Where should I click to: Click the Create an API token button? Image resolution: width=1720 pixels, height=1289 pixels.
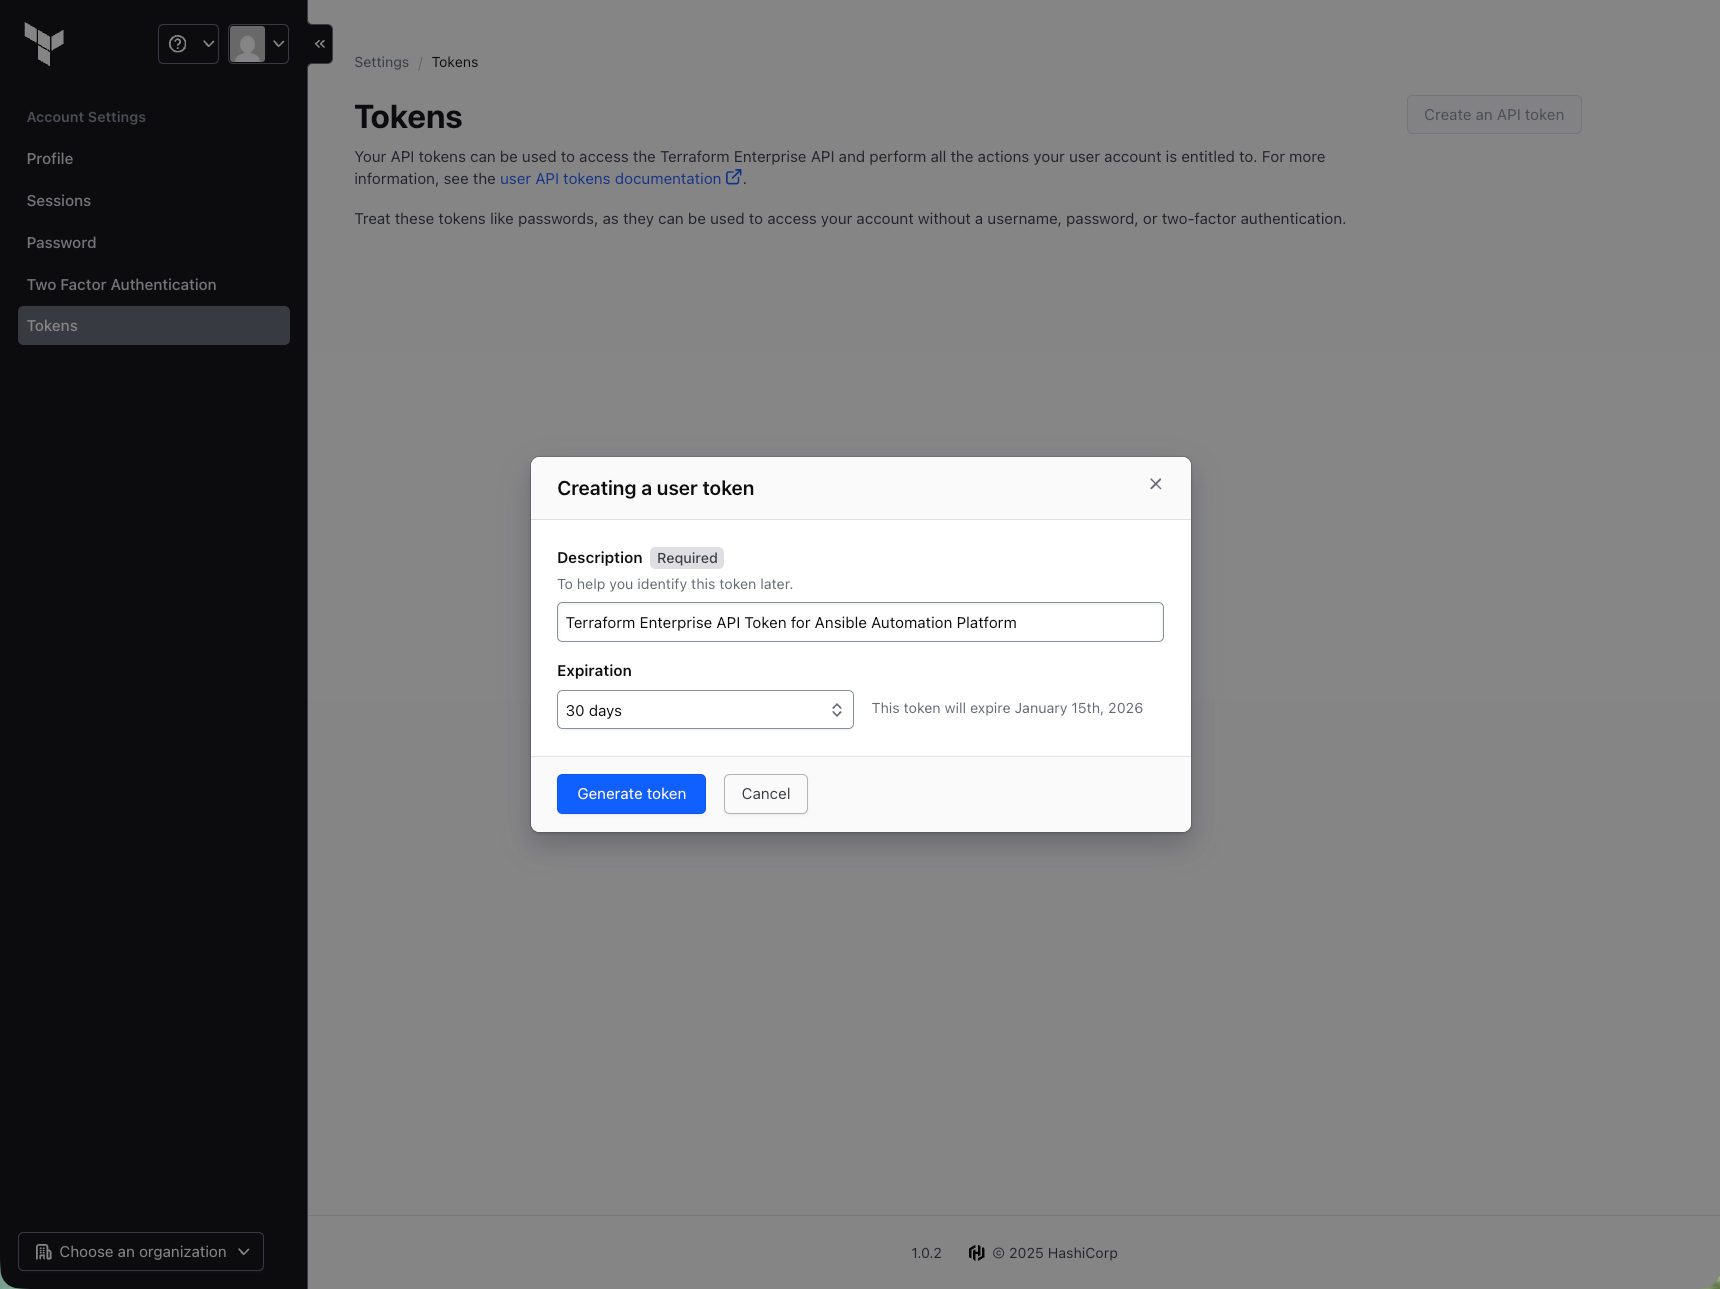click(1494, 115)
